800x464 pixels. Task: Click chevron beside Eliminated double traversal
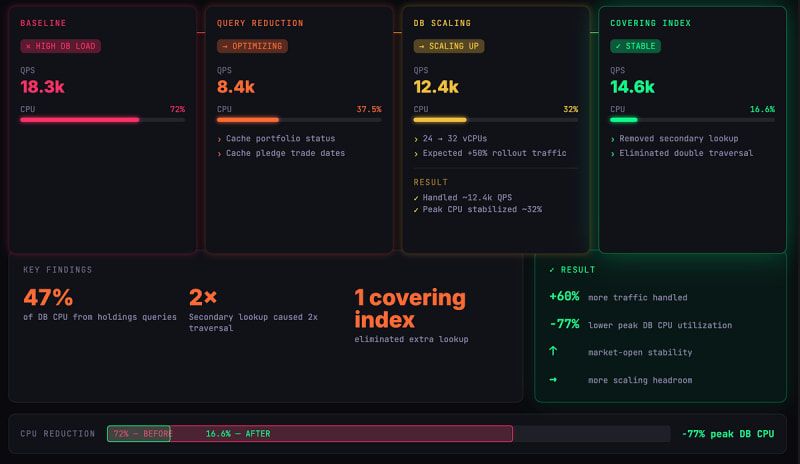coord(613,154)
